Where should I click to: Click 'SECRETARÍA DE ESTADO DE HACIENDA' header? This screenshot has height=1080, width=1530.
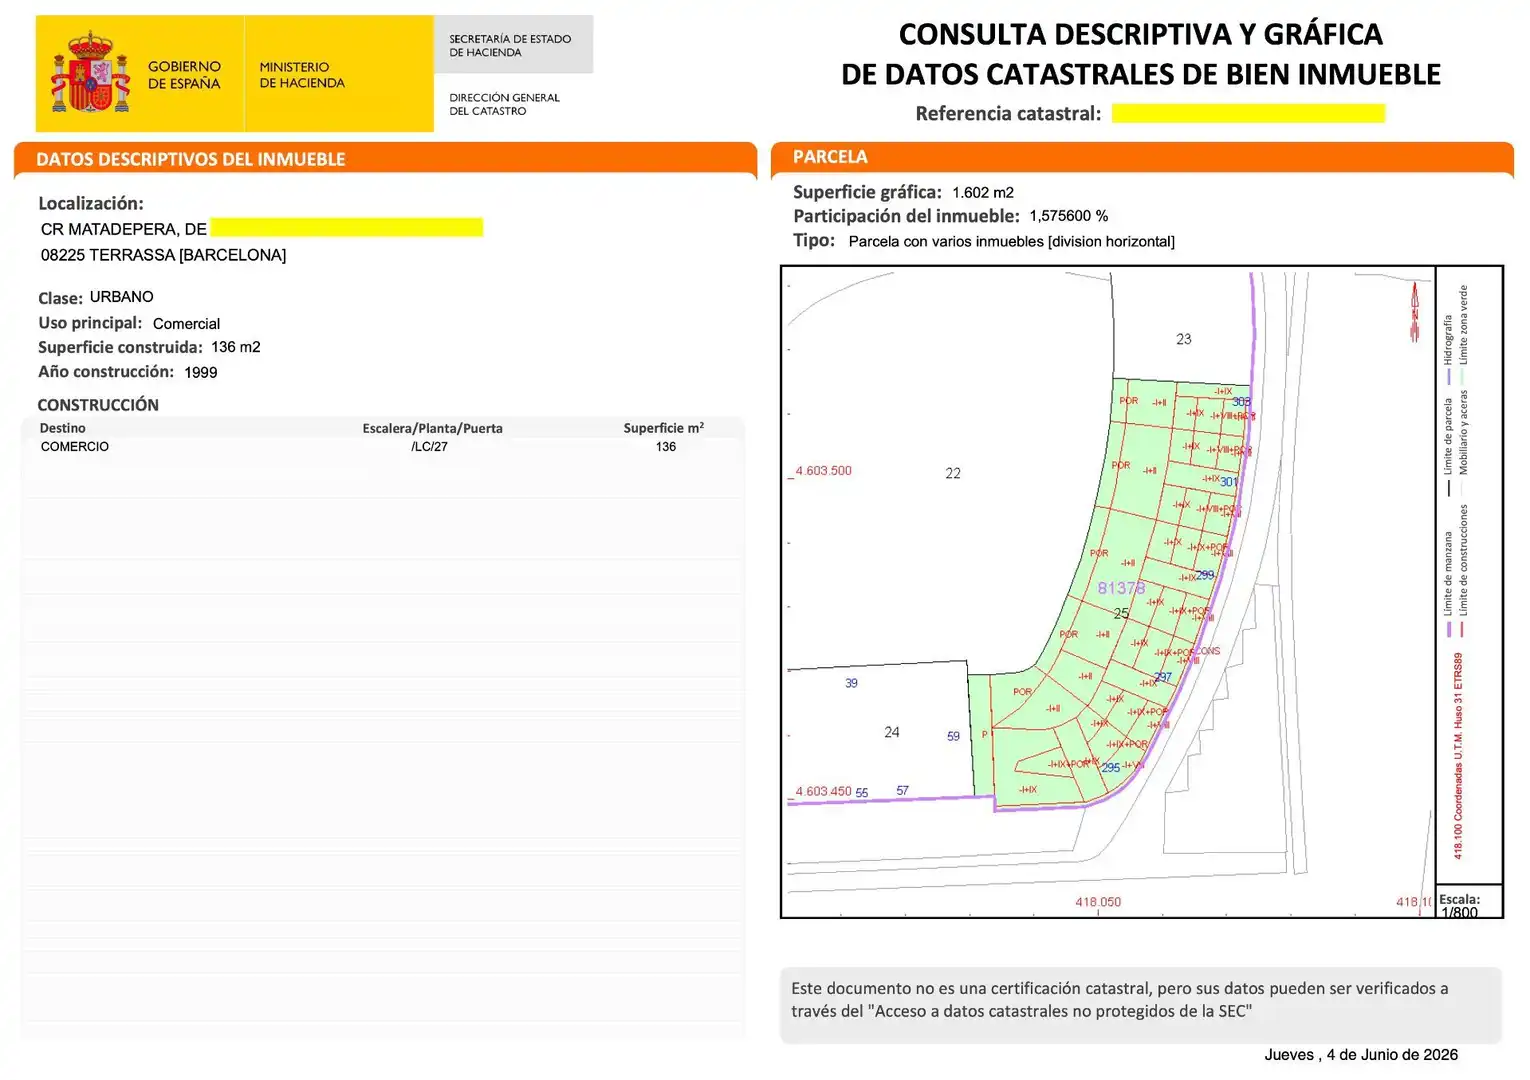coord(510,45)
